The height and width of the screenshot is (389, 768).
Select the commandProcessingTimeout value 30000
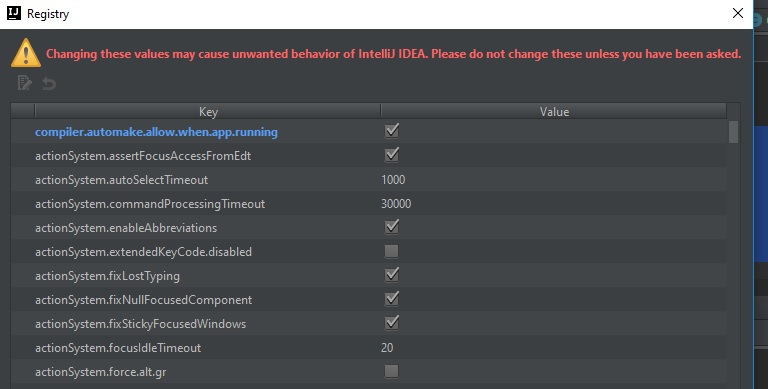tap(396, 204)
